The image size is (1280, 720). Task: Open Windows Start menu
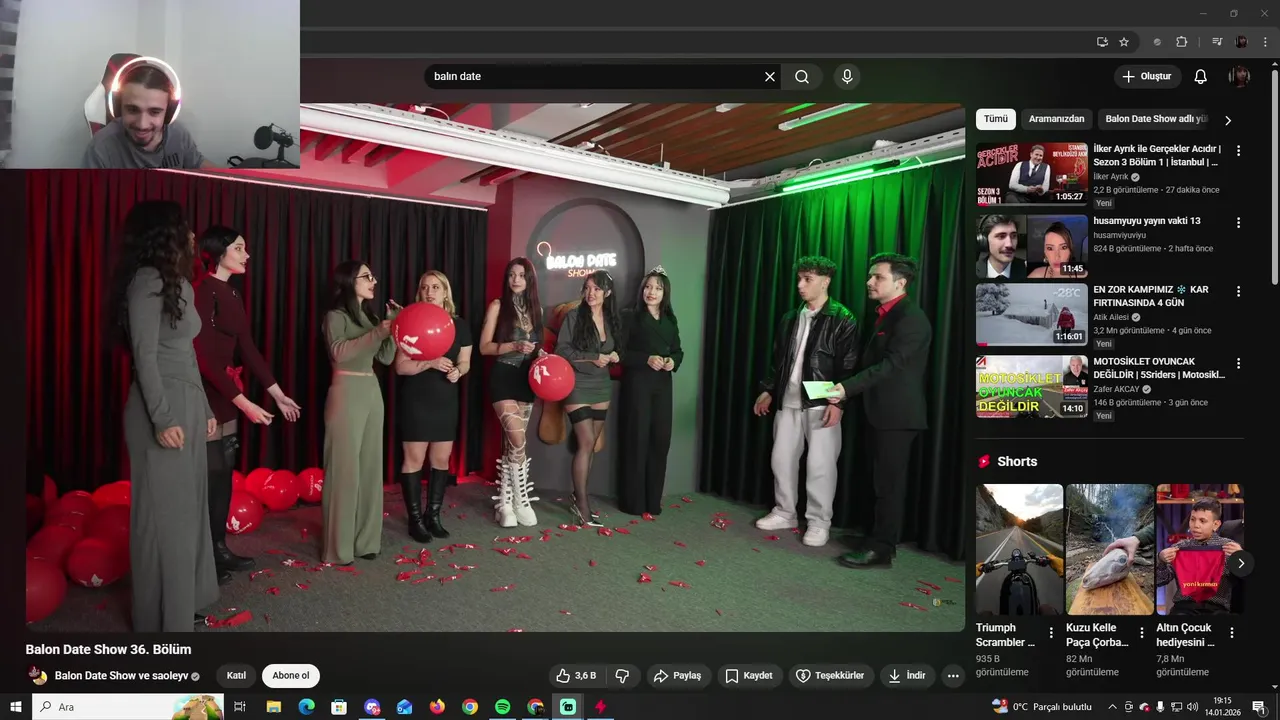coord(15,707)
